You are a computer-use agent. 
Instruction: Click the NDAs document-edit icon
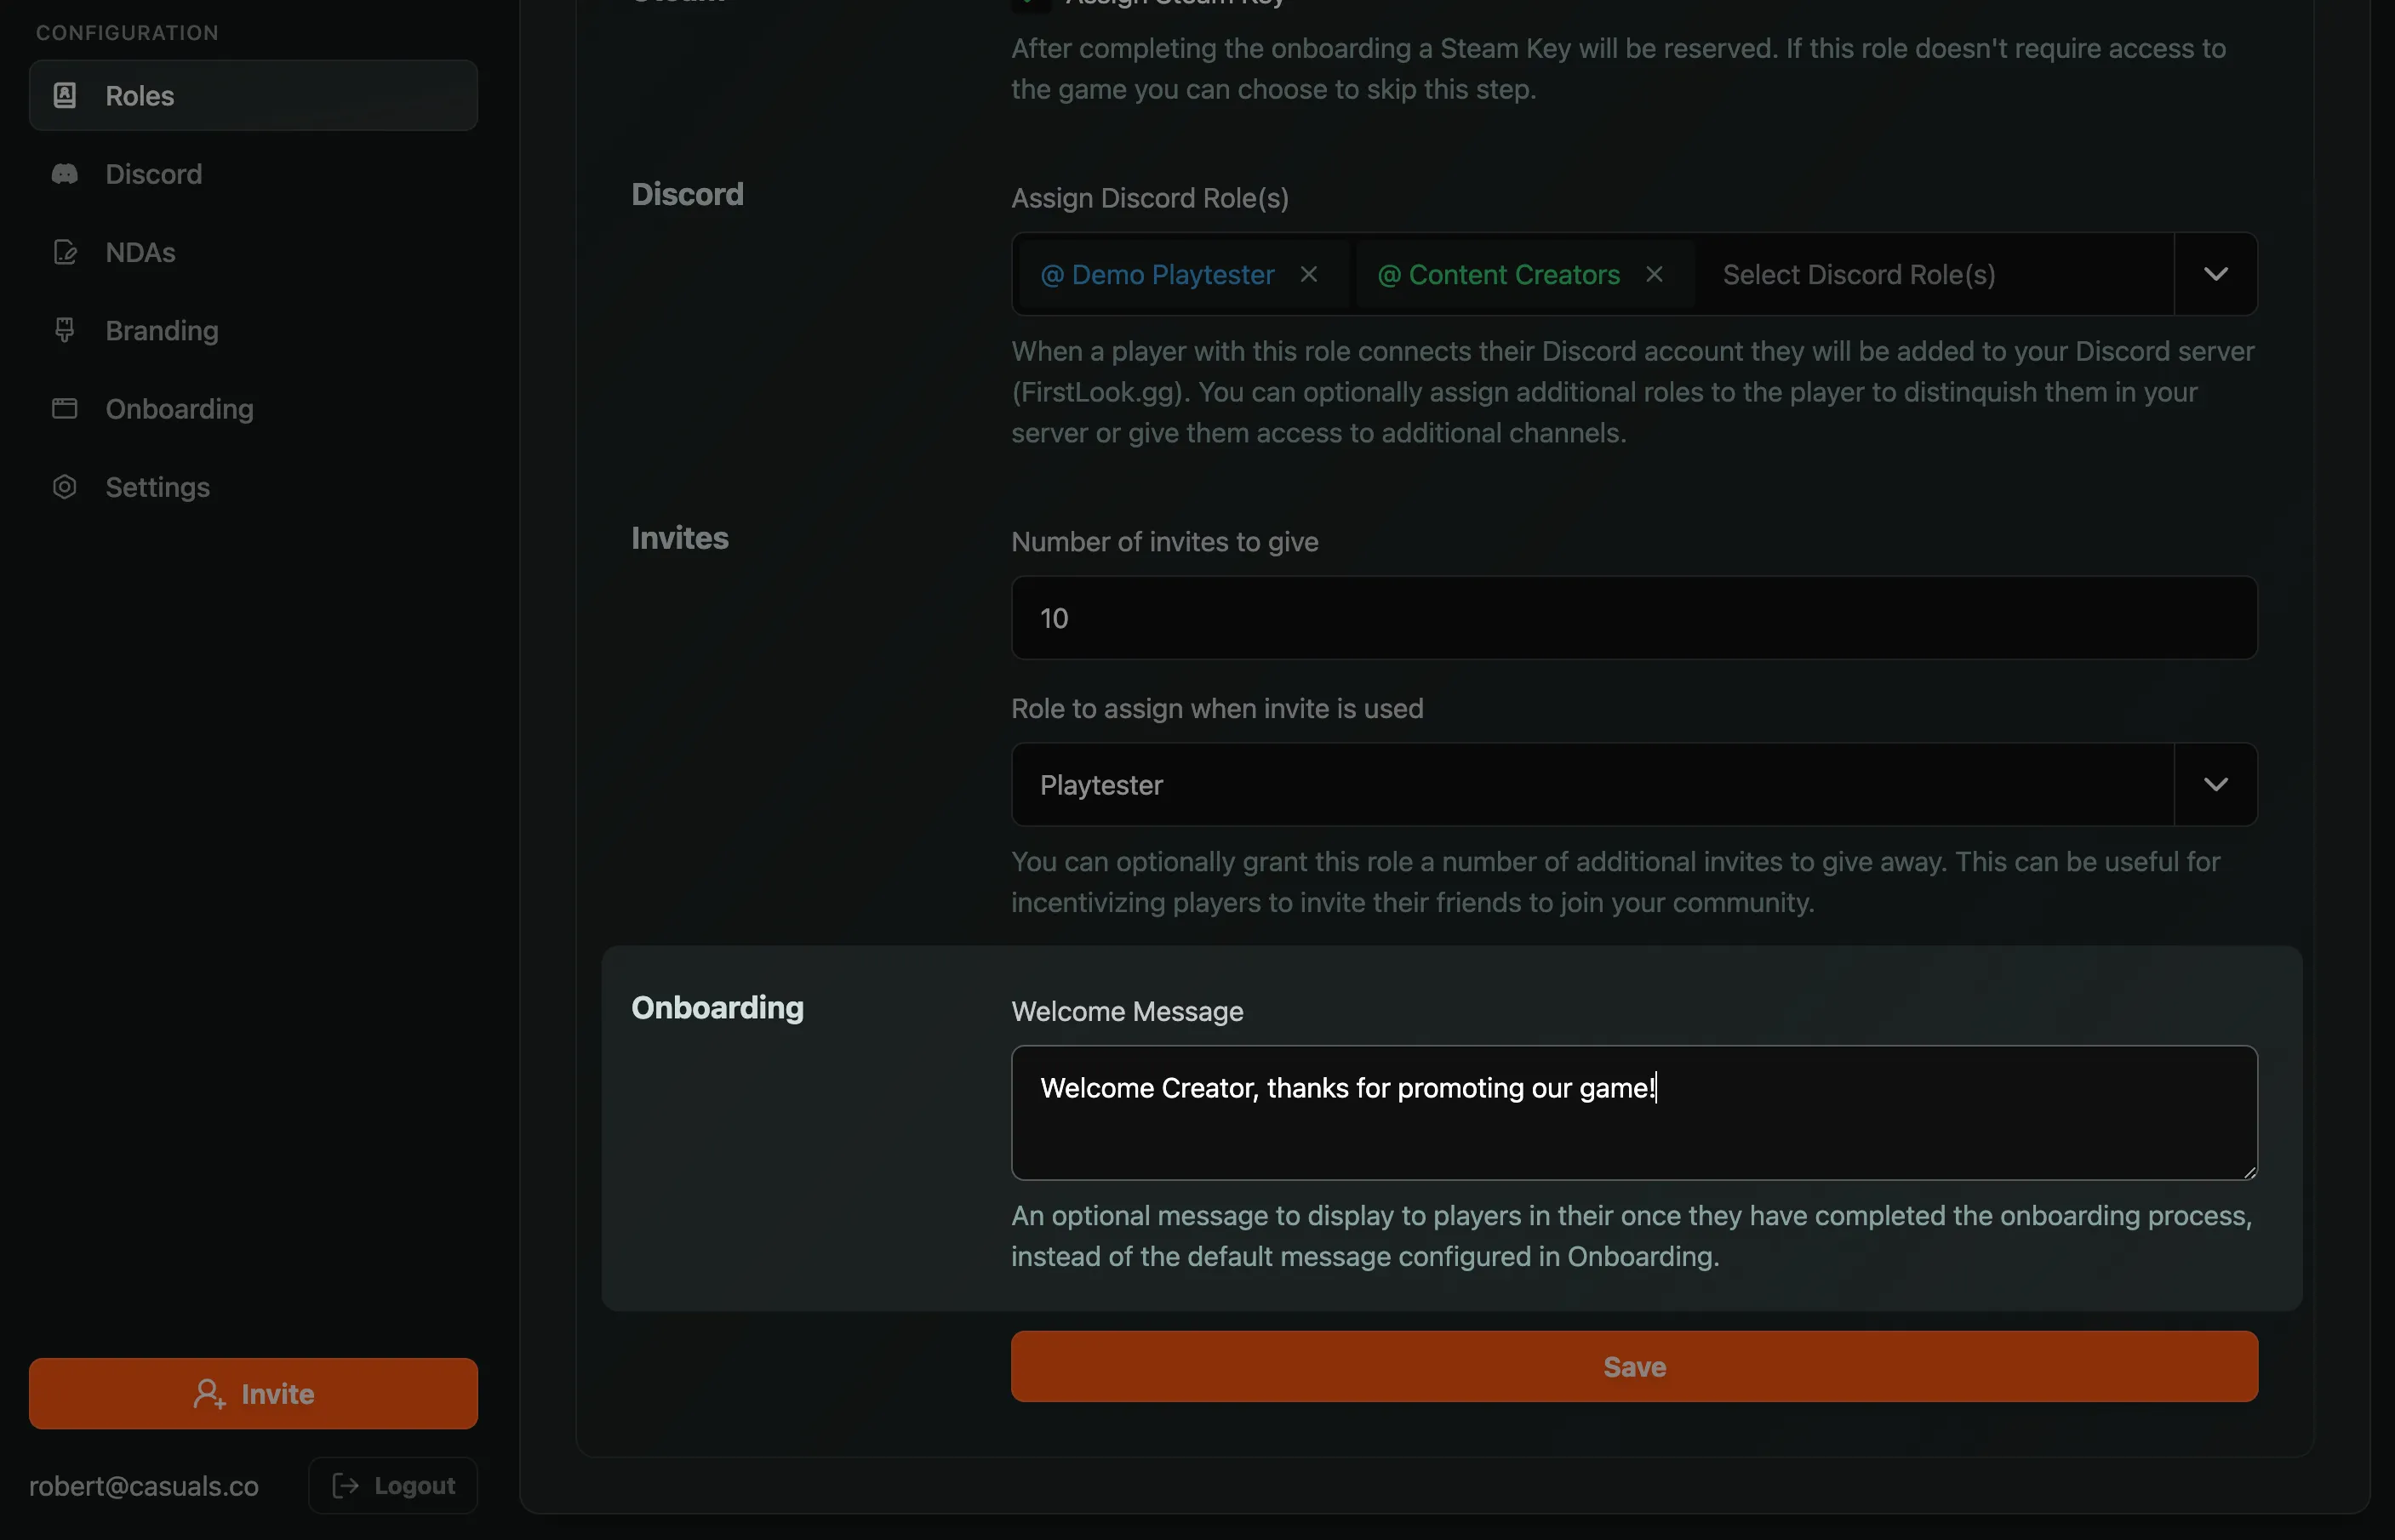pos(65,252)
